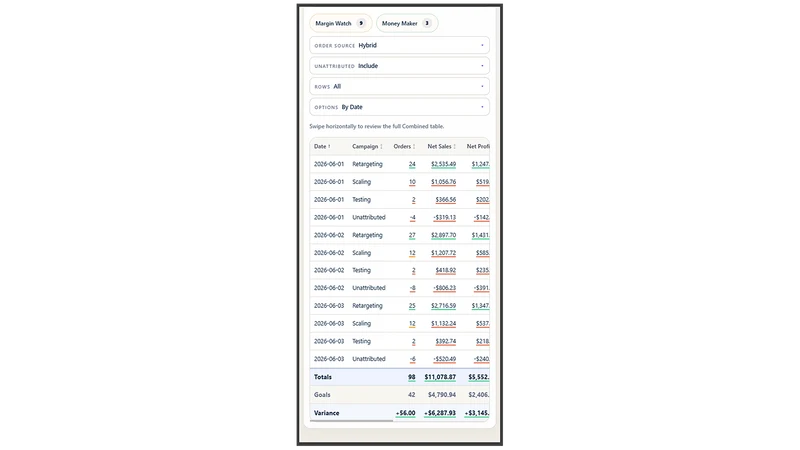Open the Order Source Hybrid dropdown
Screen dimensions: 800x450
point(399,45)
